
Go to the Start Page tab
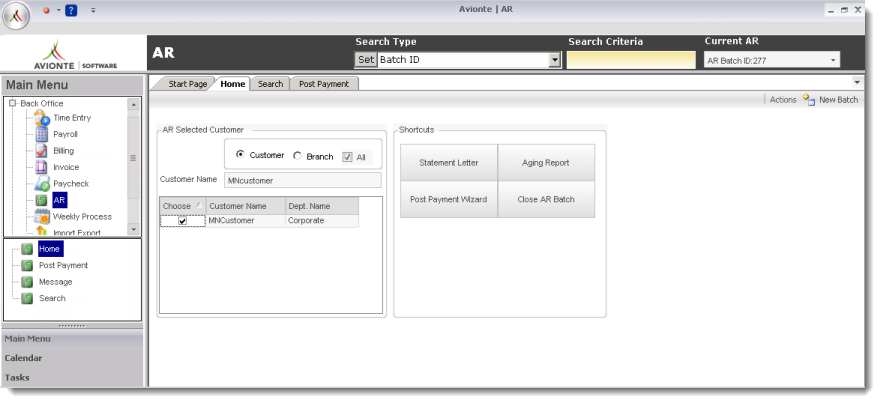[x=187, y=84]
